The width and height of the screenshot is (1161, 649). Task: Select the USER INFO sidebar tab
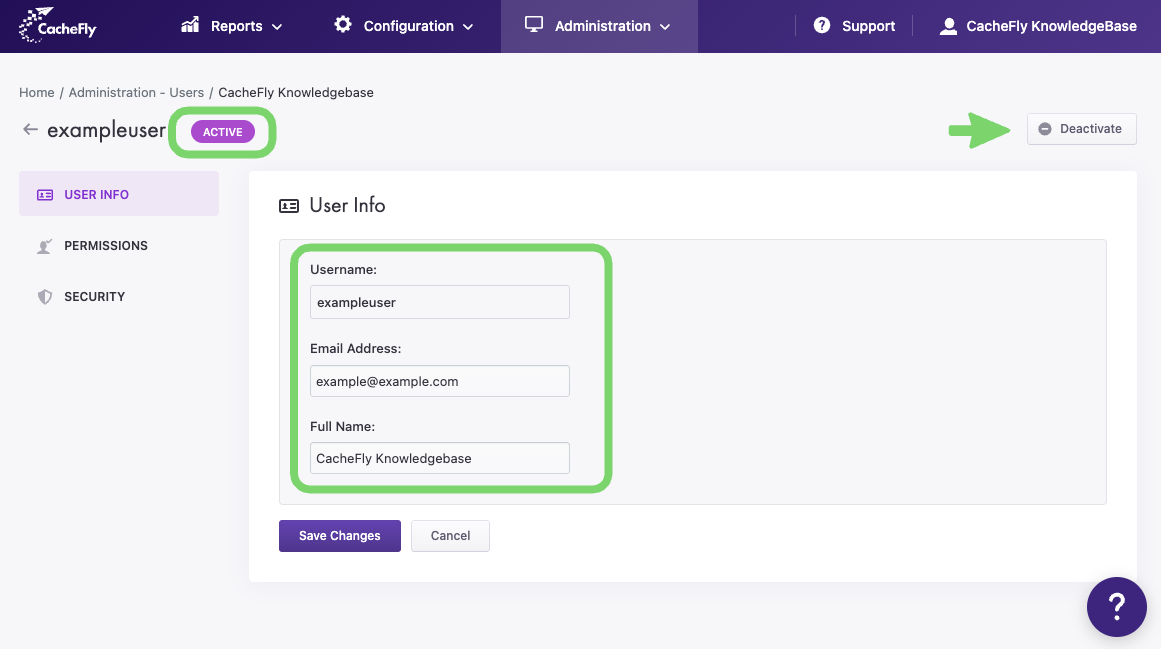click(119, 194)
